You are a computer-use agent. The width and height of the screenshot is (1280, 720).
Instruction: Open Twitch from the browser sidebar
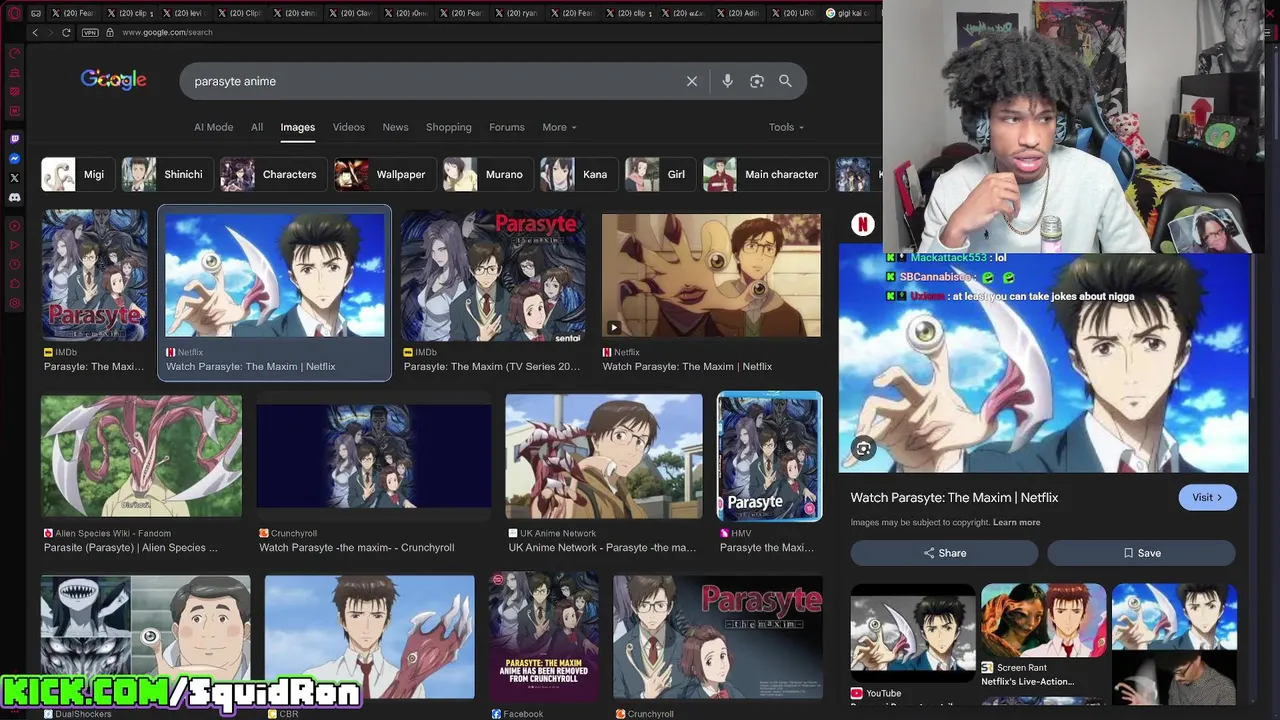pos(14,139)
